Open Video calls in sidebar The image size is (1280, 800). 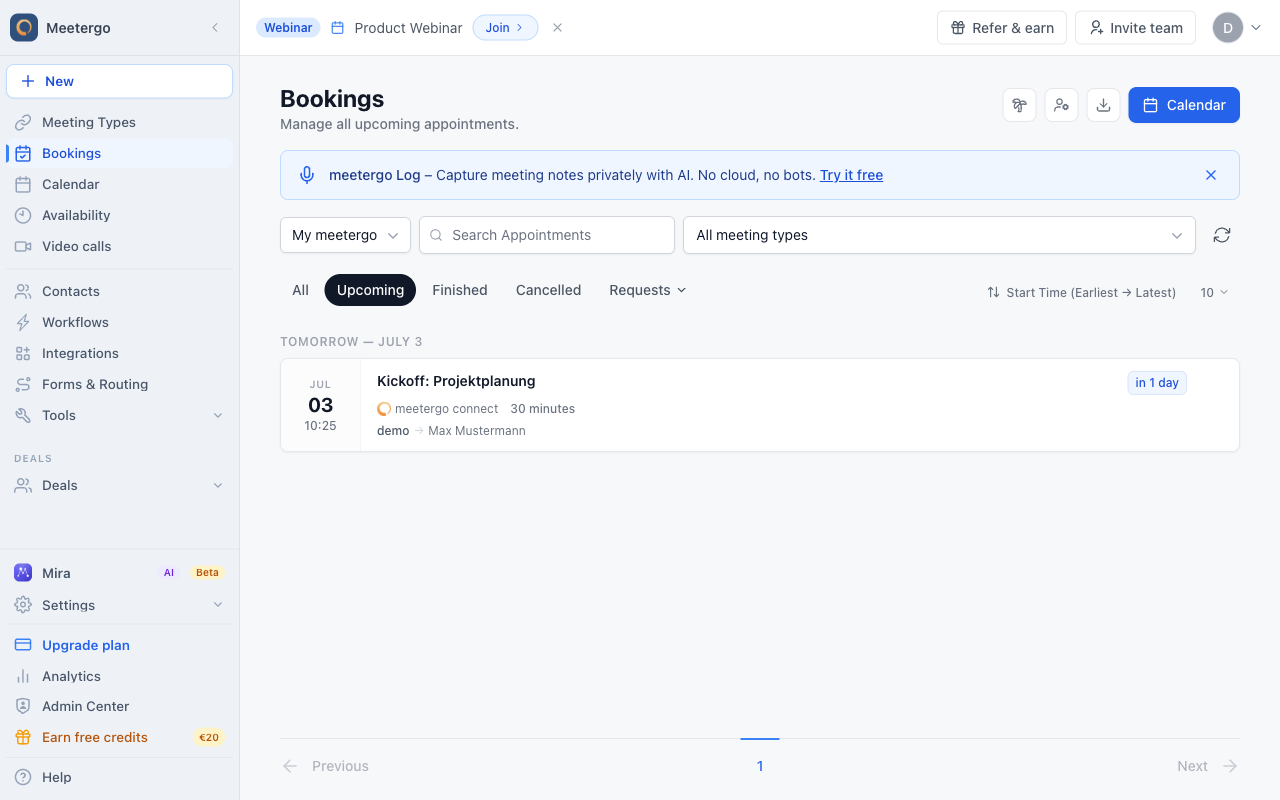point(120,246)
